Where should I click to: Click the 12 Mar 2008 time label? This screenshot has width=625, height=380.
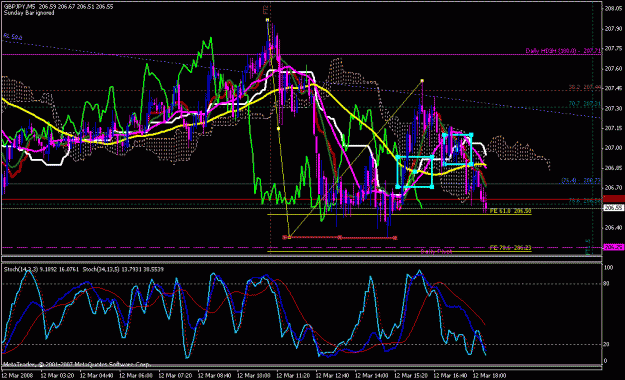pos(17,375)
